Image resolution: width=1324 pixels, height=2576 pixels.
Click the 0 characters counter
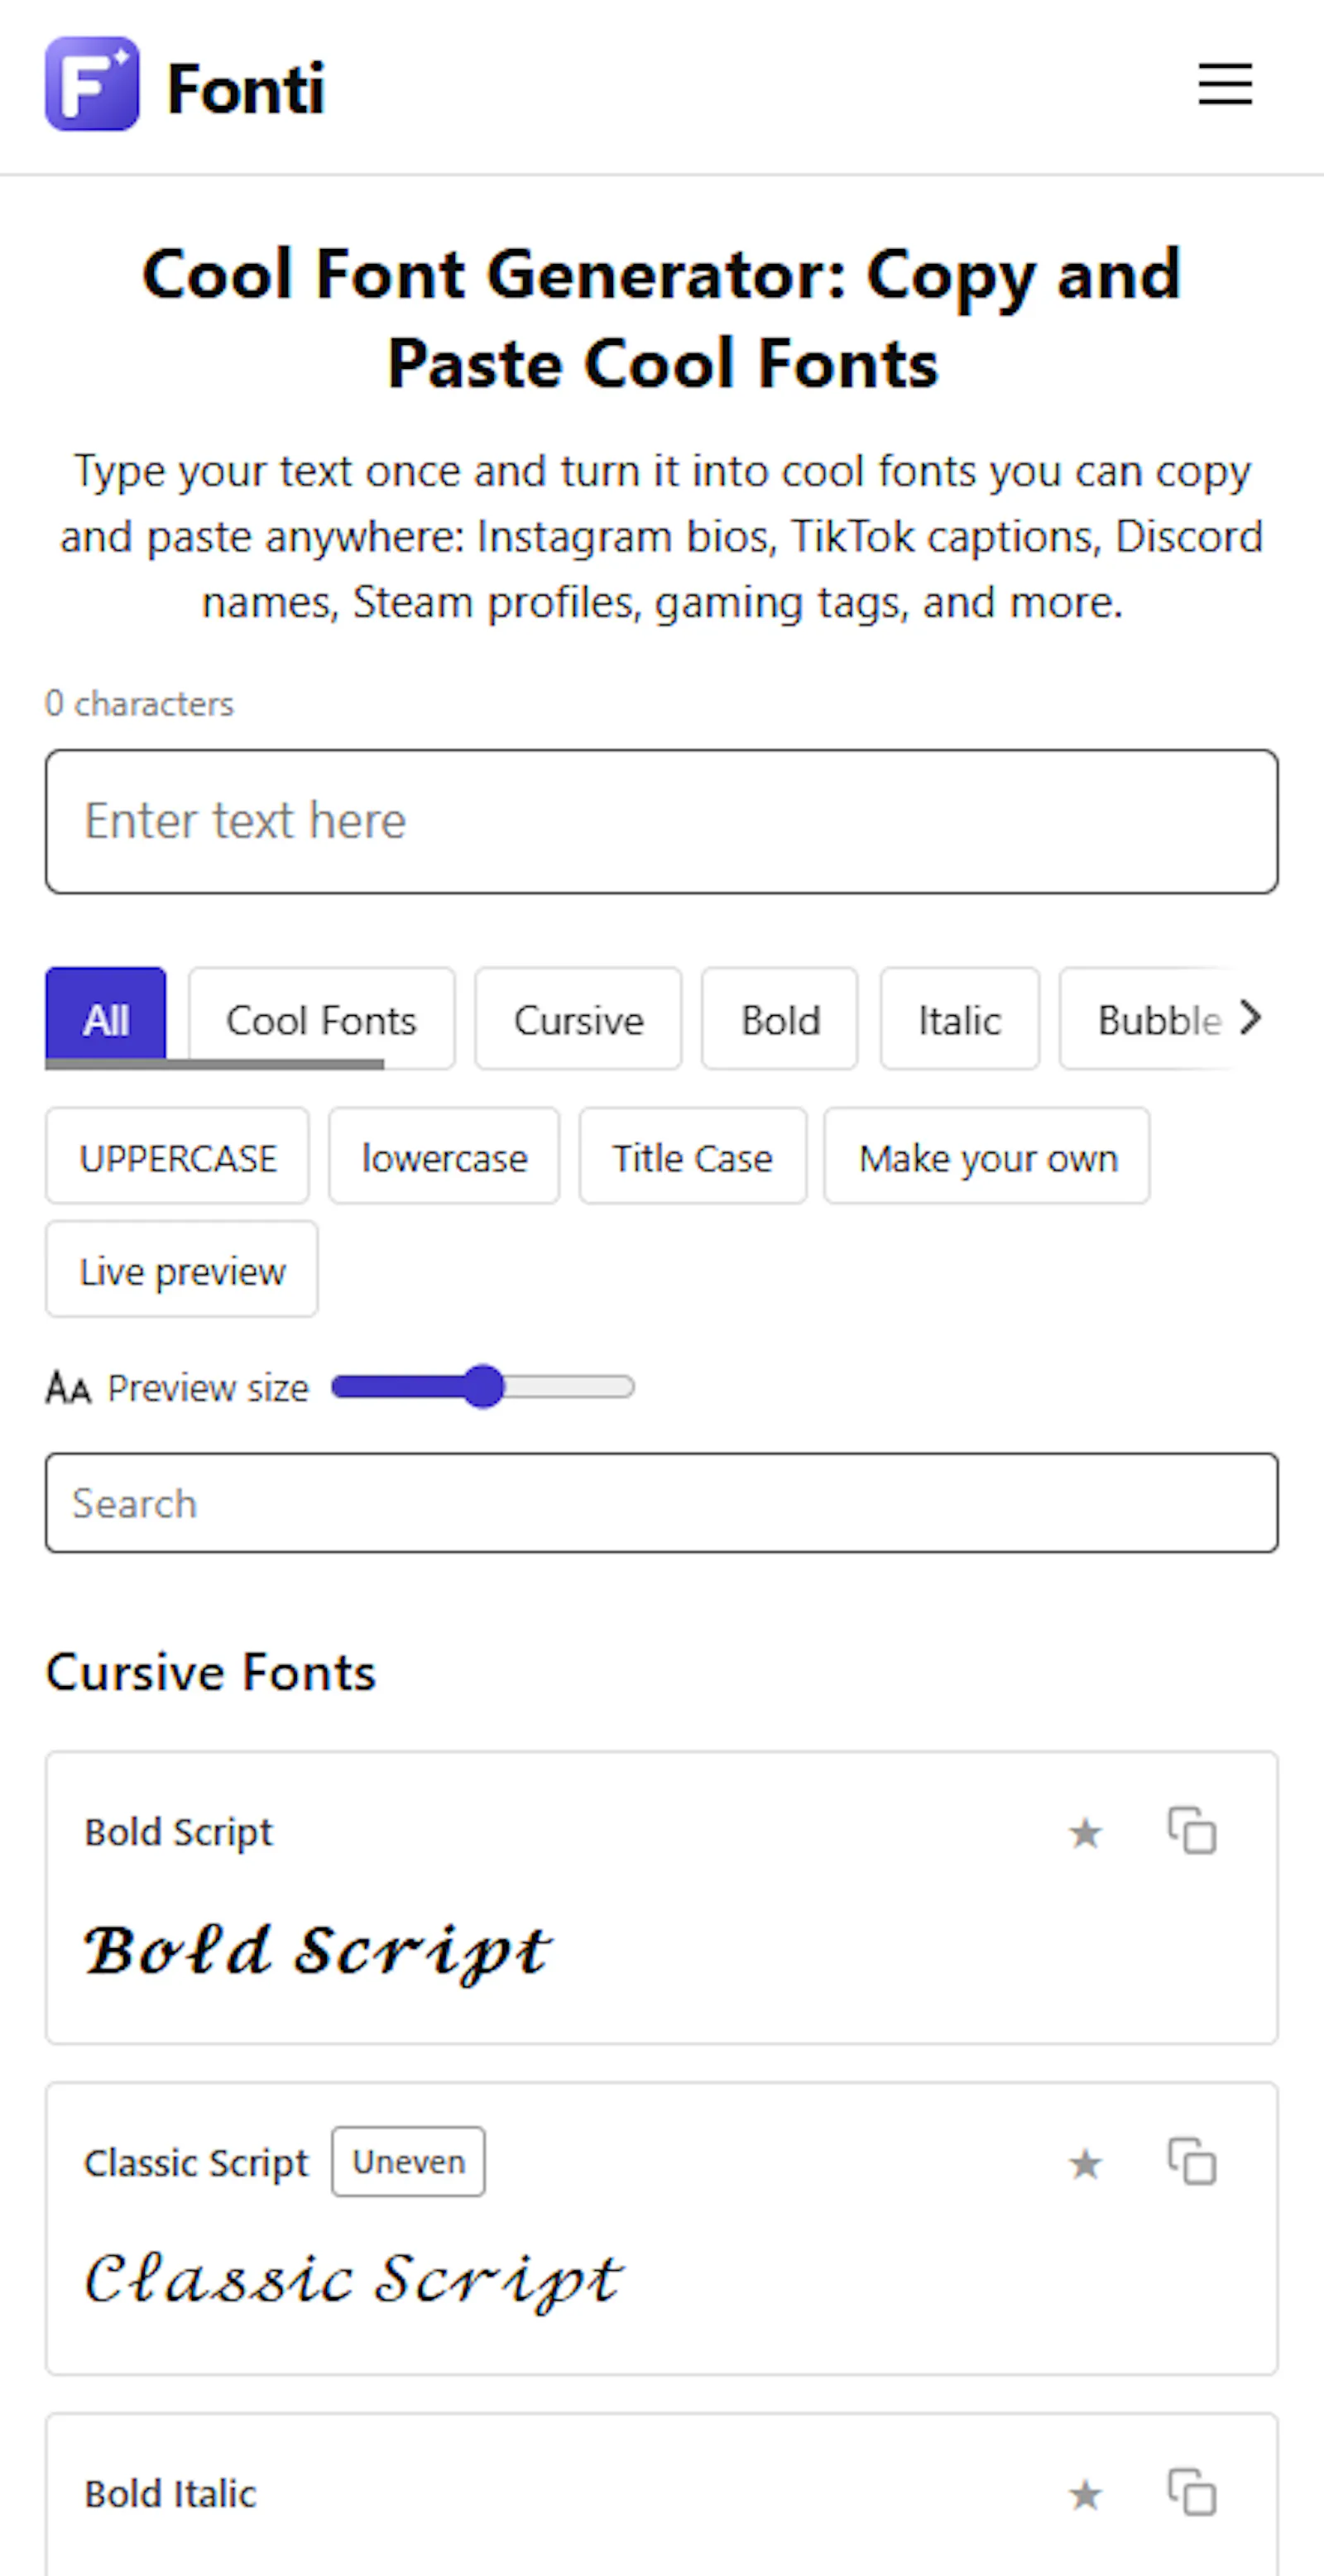(x=139, y=703)
